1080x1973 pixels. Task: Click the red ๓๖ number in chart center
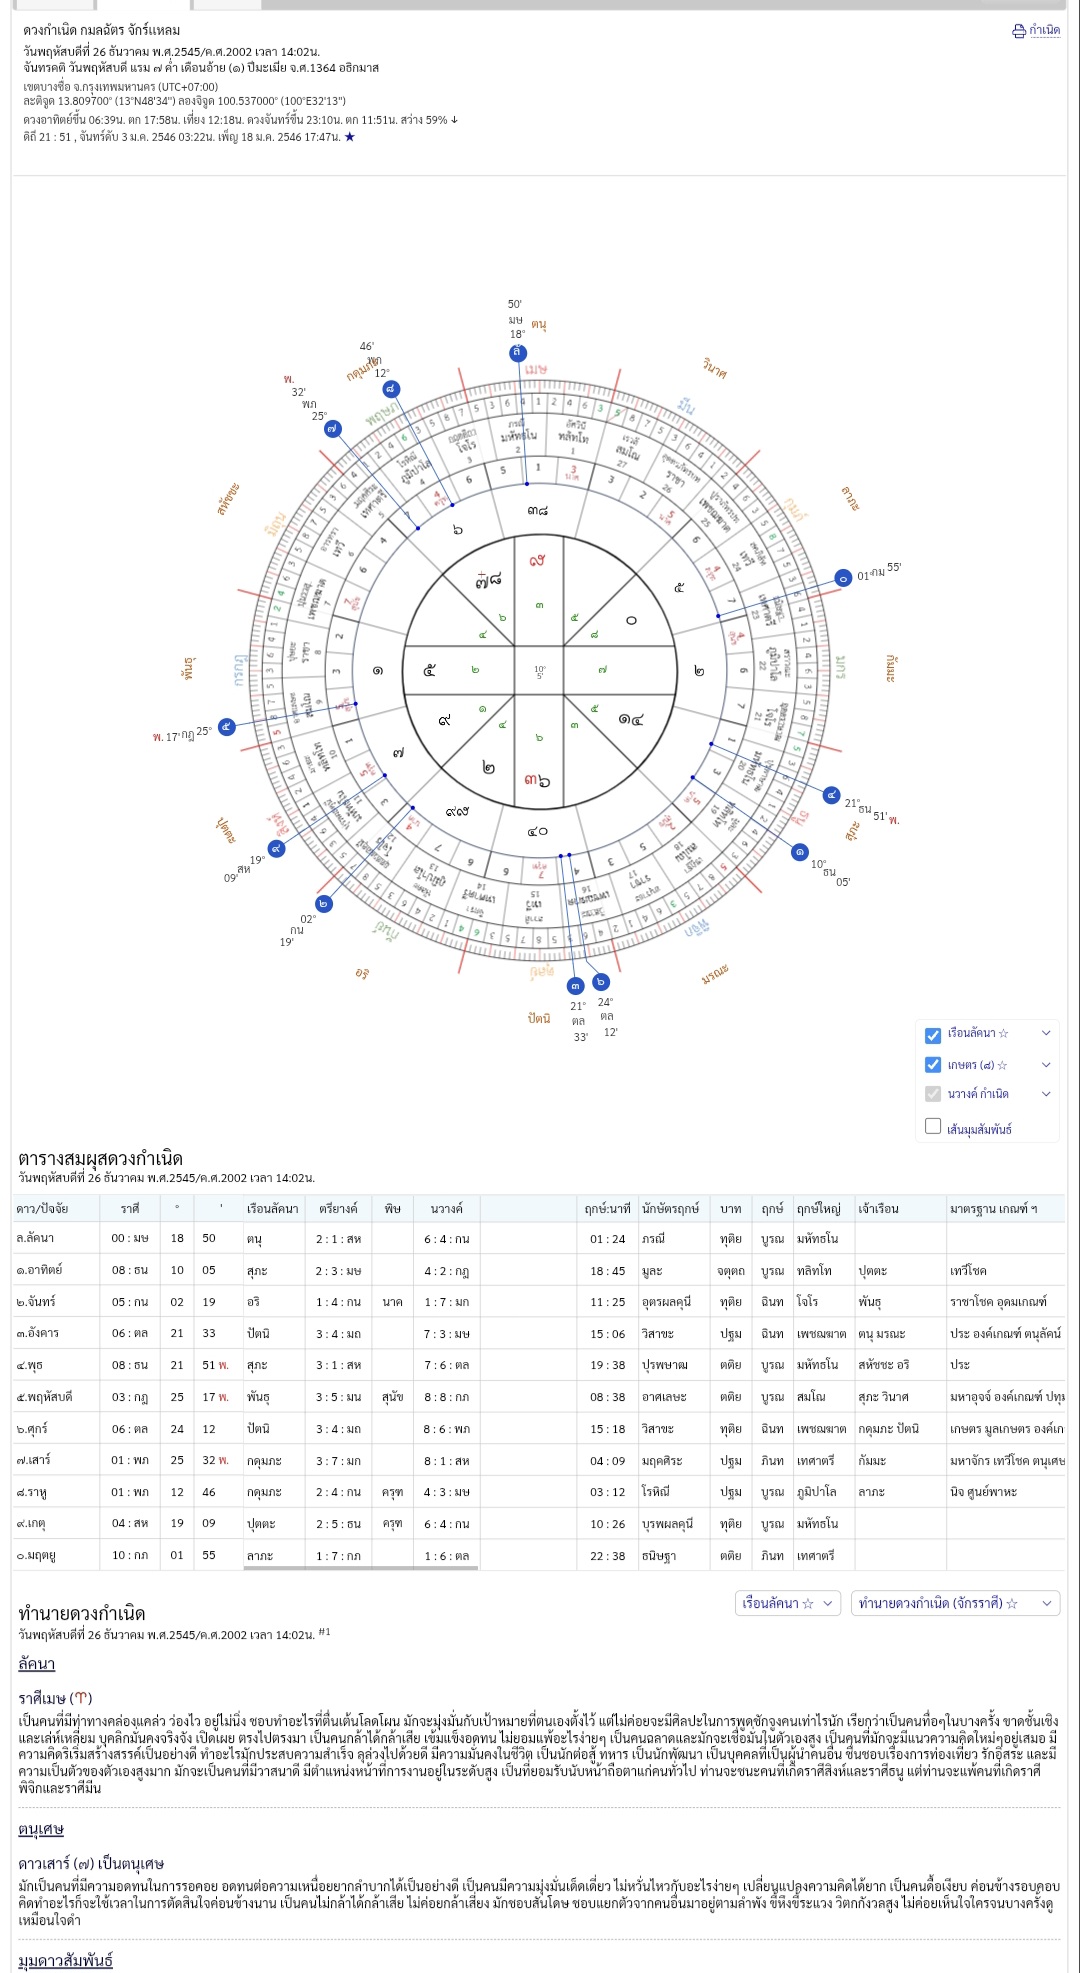point(537,780)
